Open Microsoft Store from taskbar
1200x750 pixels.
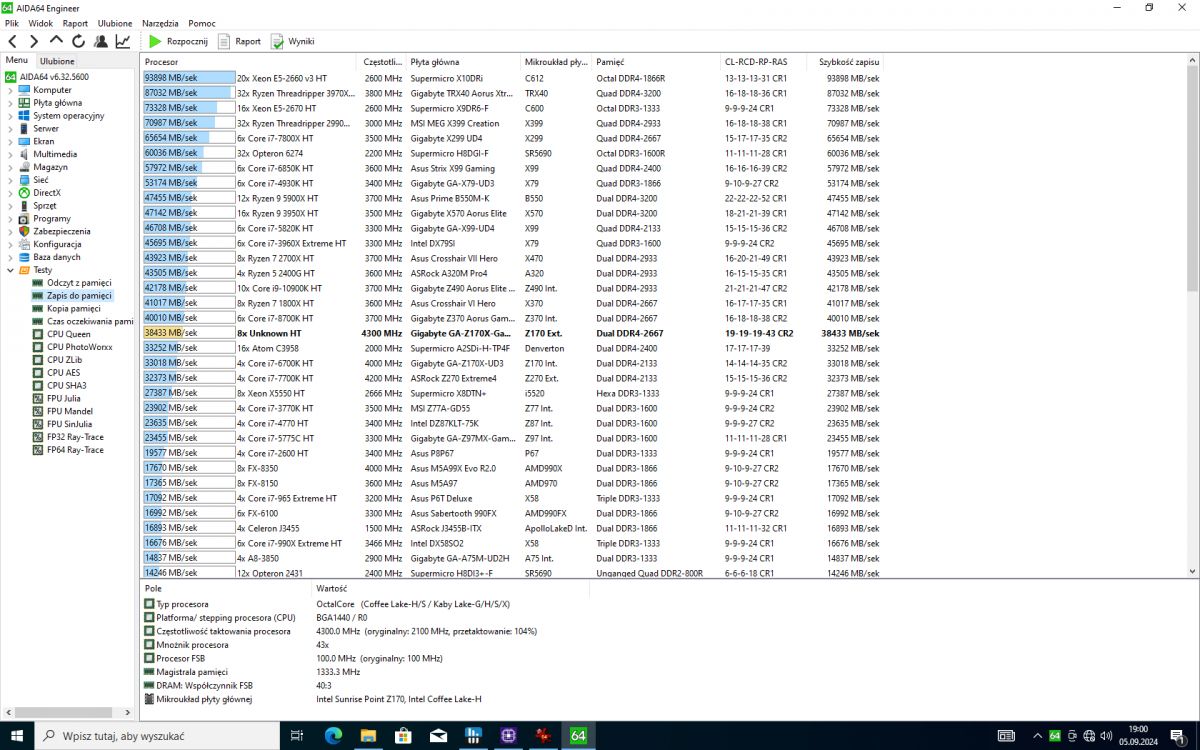(403, 735)
